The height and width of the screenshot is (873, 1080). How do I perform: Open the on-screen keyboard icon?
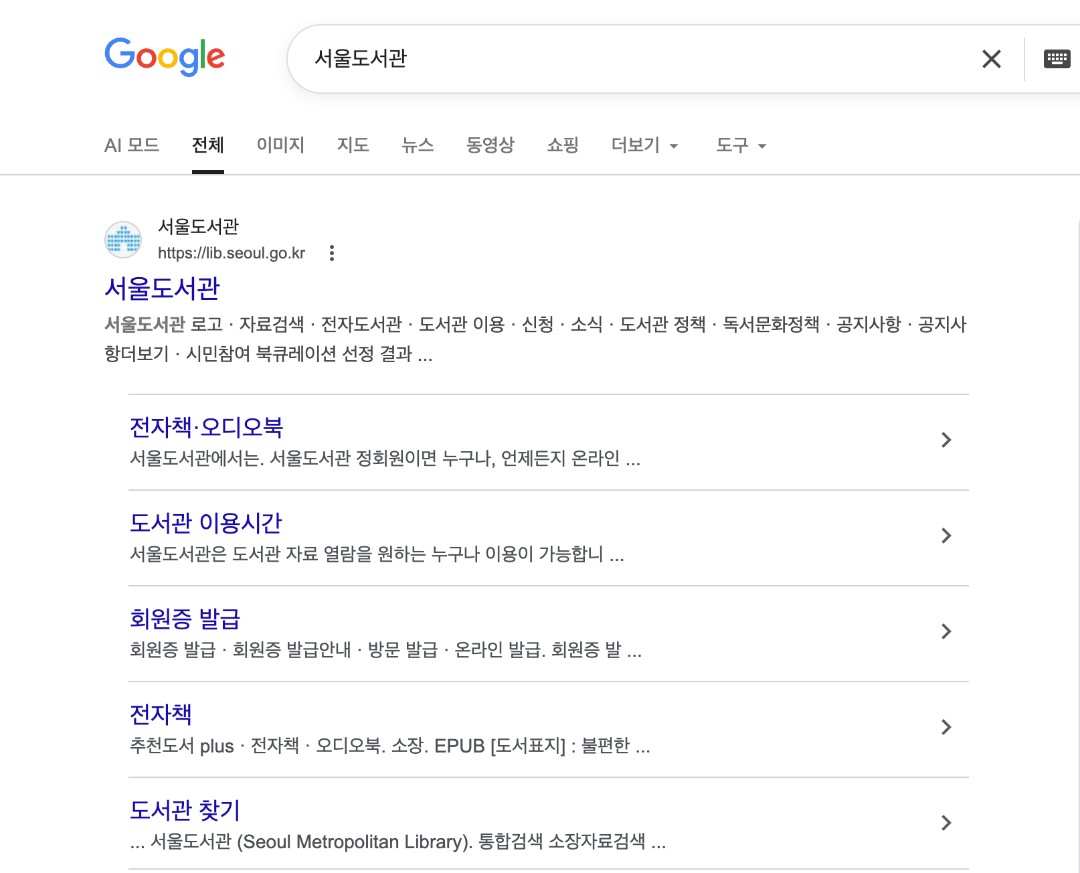[x=1057, y=59]
